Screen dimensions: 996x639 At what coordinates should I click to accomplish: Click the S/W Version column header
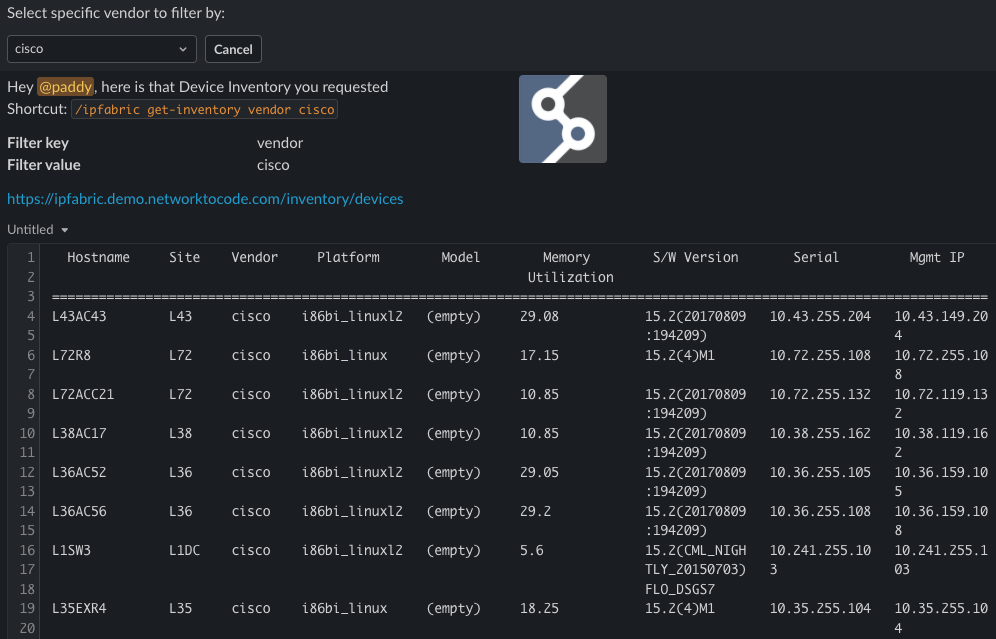point(696,257)
